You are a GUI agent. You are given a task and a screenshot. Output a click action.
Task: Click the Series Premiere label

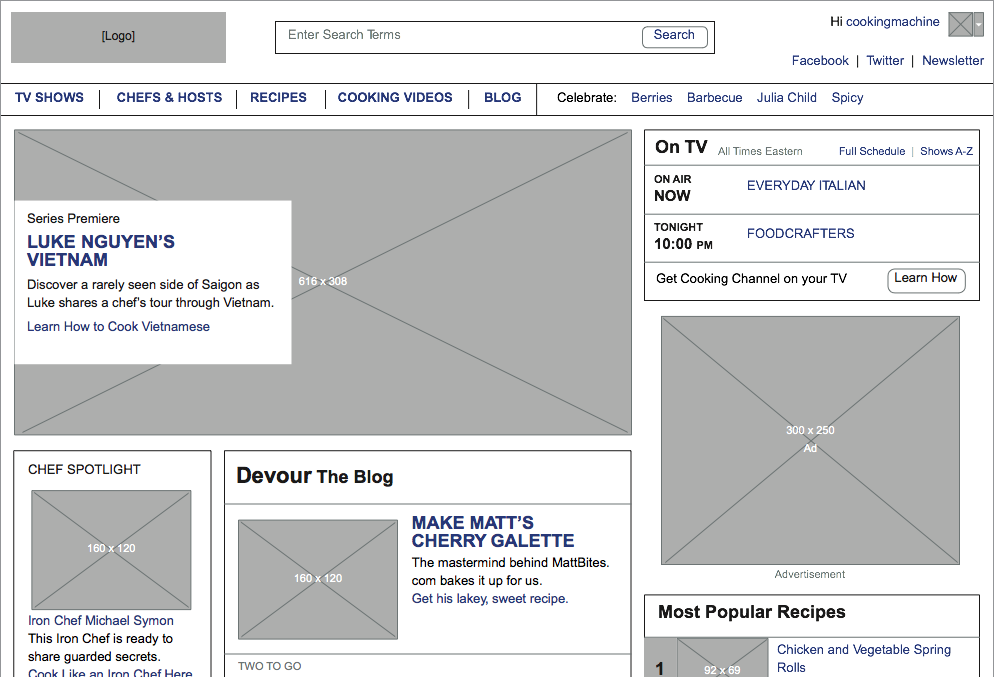coord(73,219)
